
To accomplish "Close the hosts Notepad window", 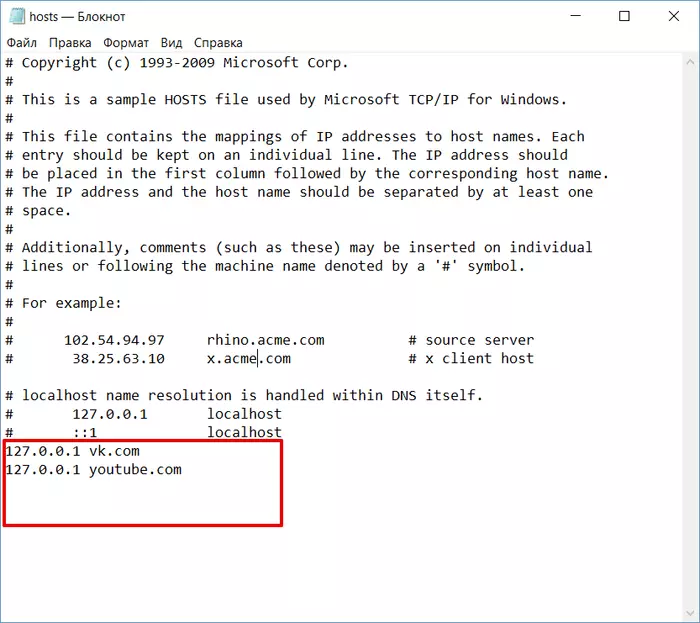I will (x=674, y=17).
